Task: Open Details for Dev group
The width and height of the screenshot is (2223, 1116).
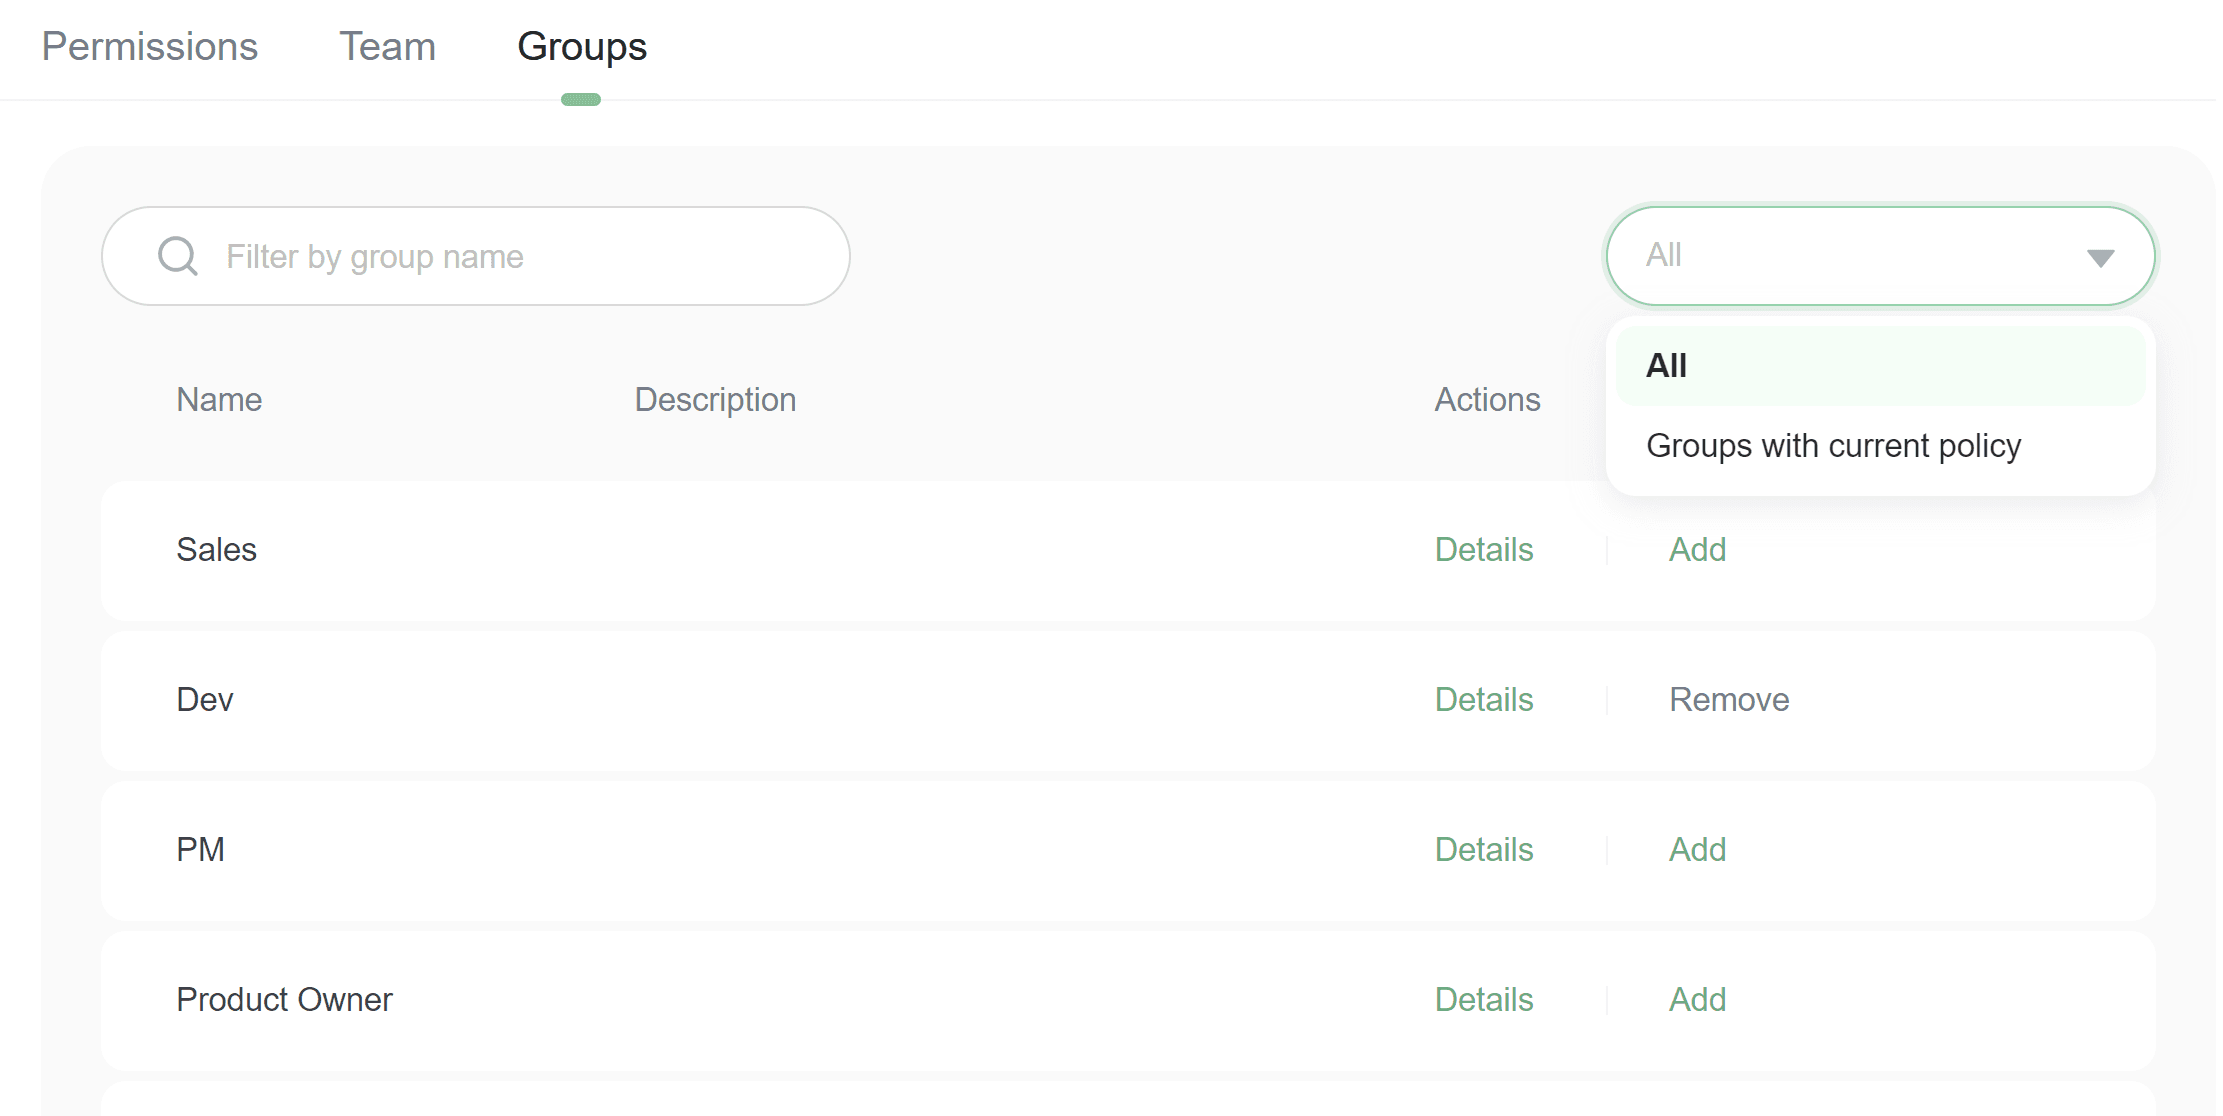Action: tap(1483, 700)
